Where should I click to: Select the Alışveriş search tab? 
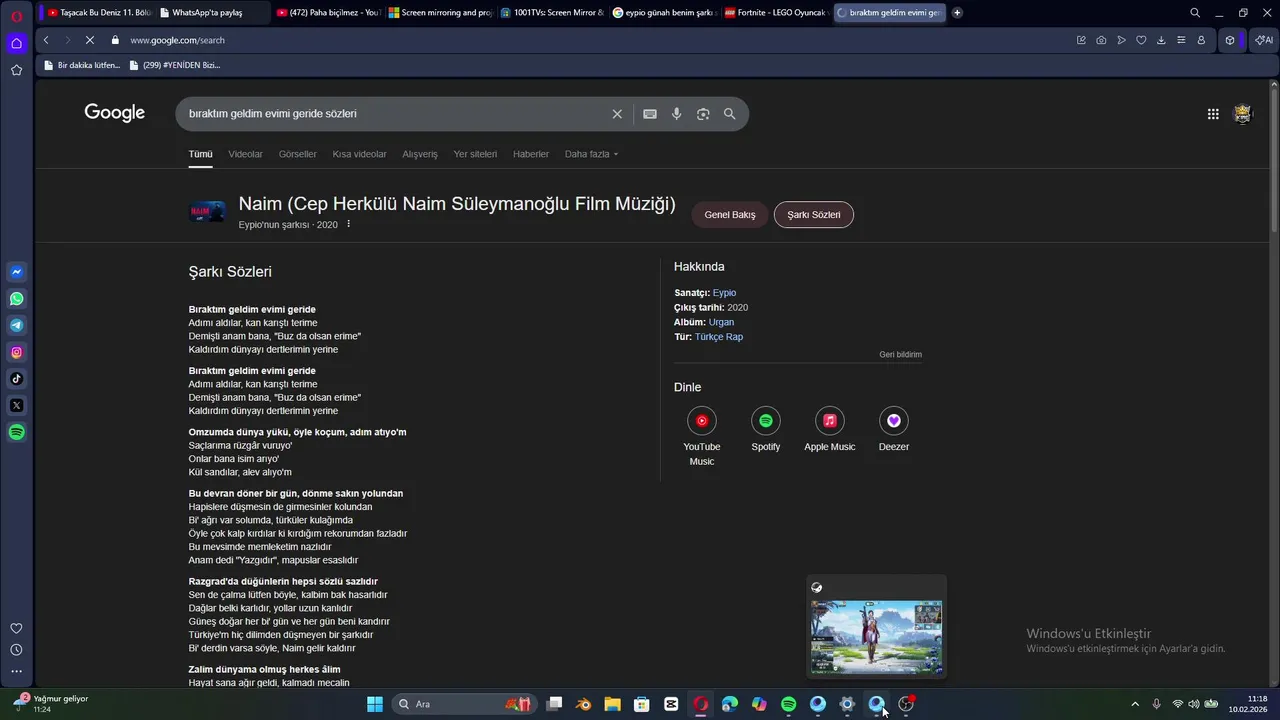(420, 154)
